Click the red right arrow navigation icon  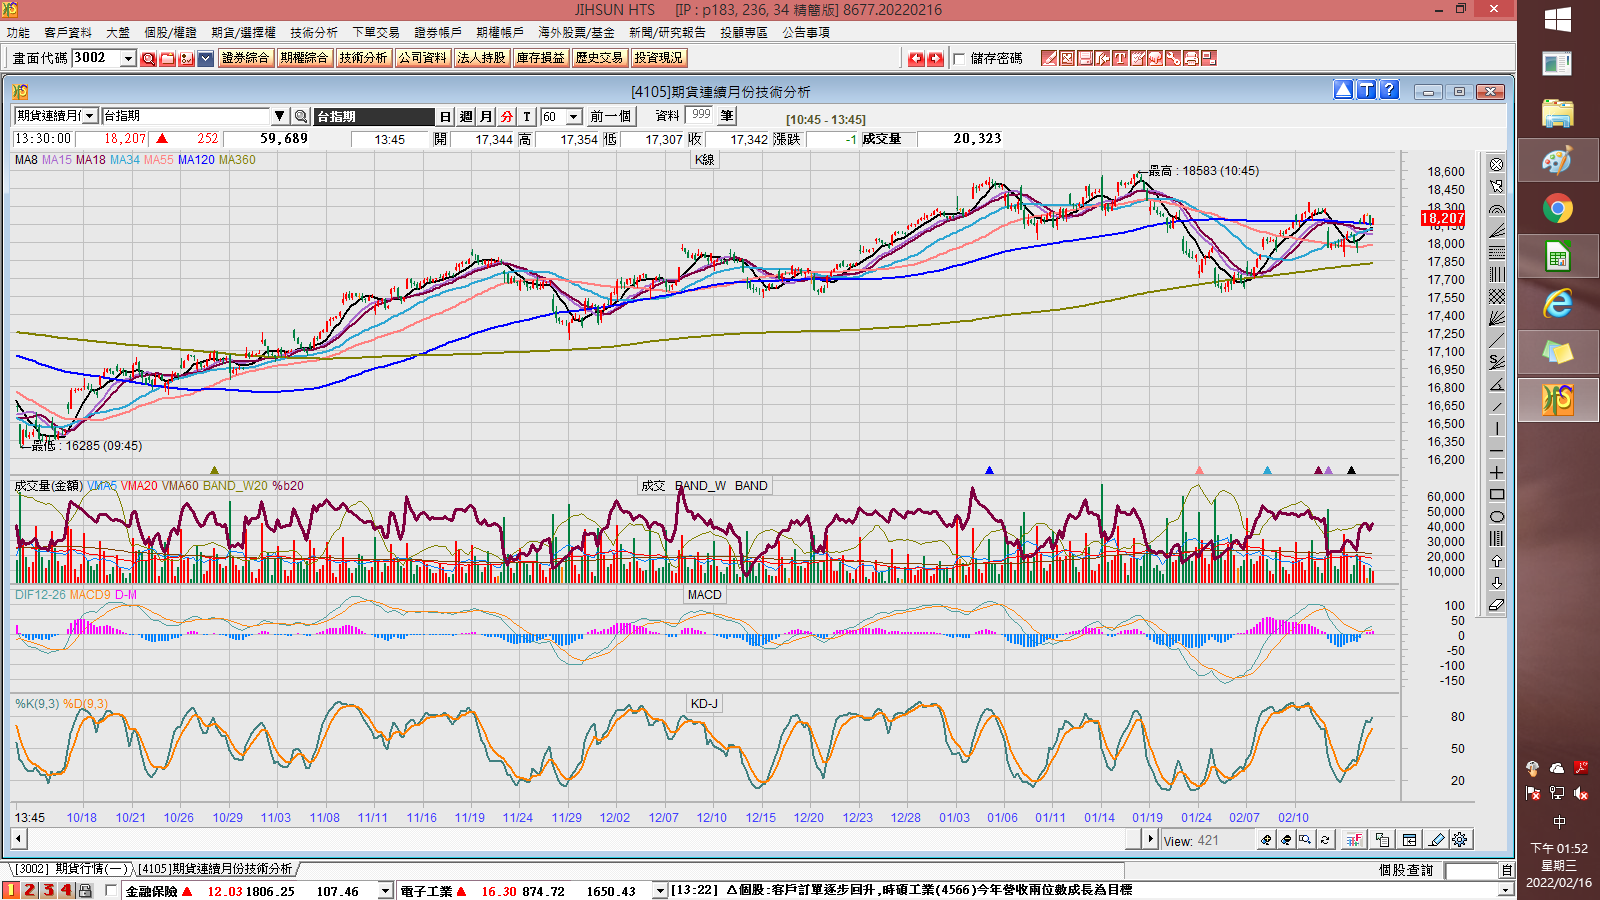coord(935,59)
